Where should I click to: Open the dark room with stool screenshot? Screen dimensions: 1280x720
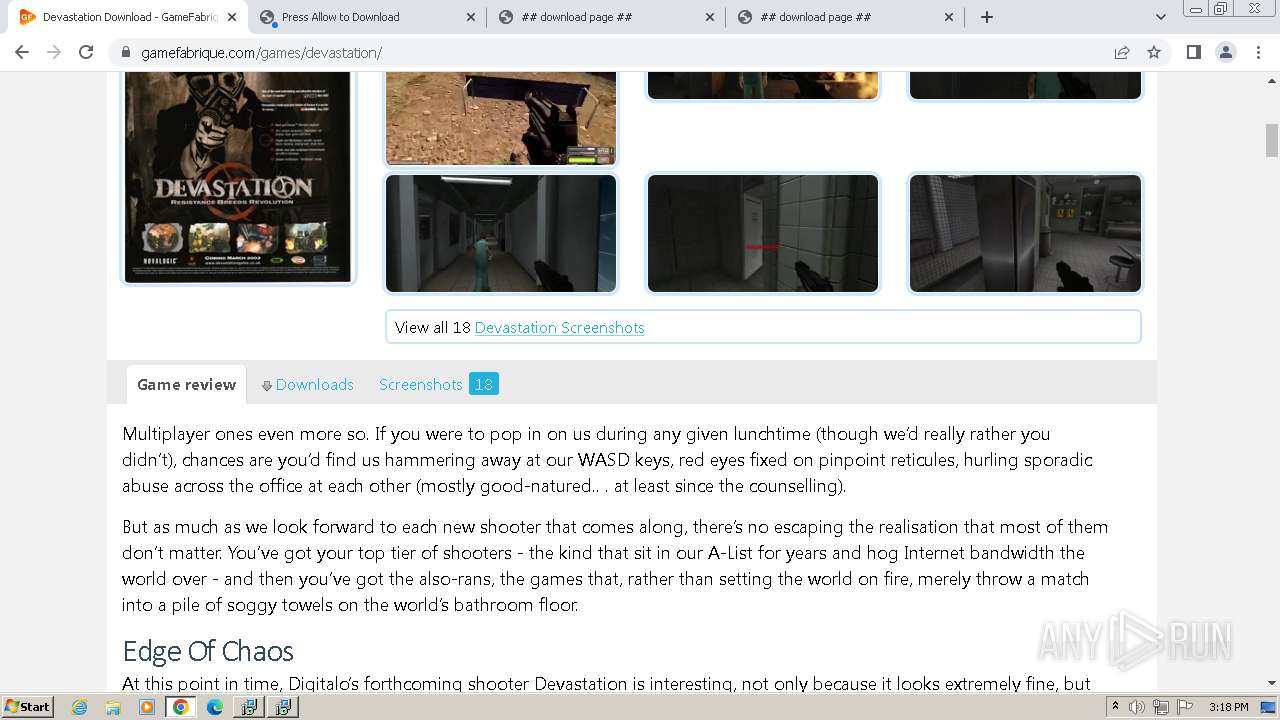tap(1025, 234)
